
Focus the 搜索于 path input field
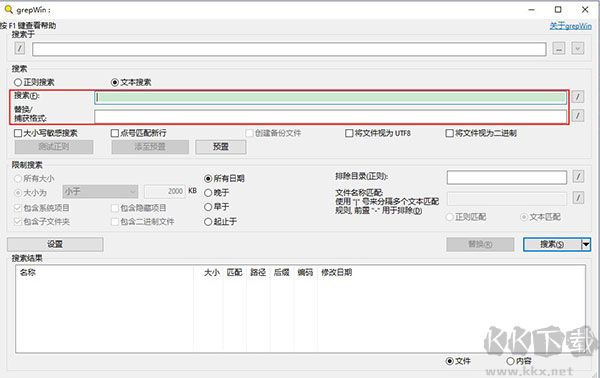[289, 49]
